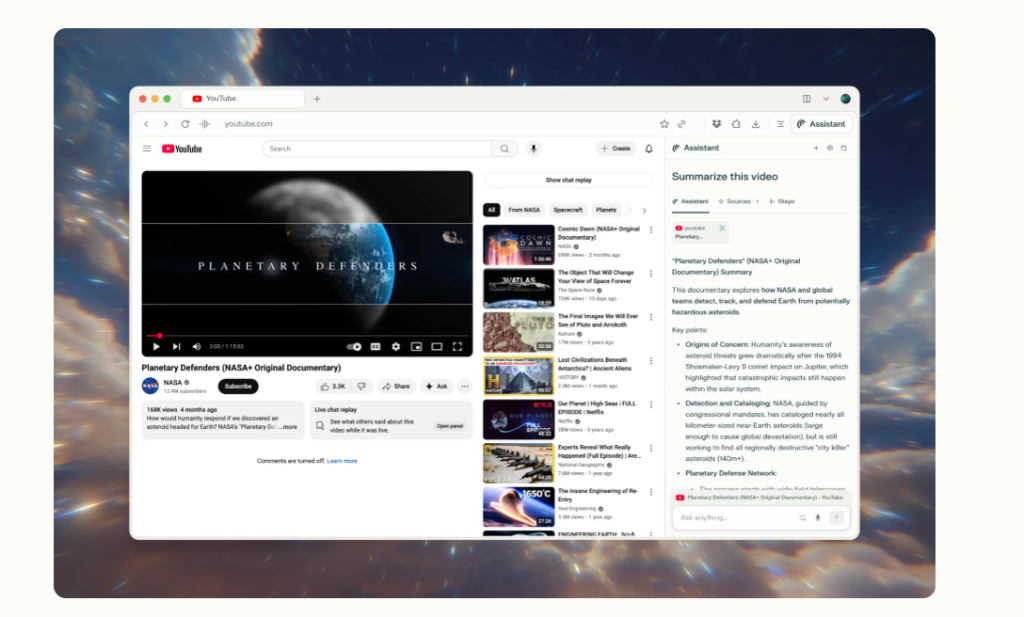Click the voice search microphone on YouTube

[x=533, y=149]
